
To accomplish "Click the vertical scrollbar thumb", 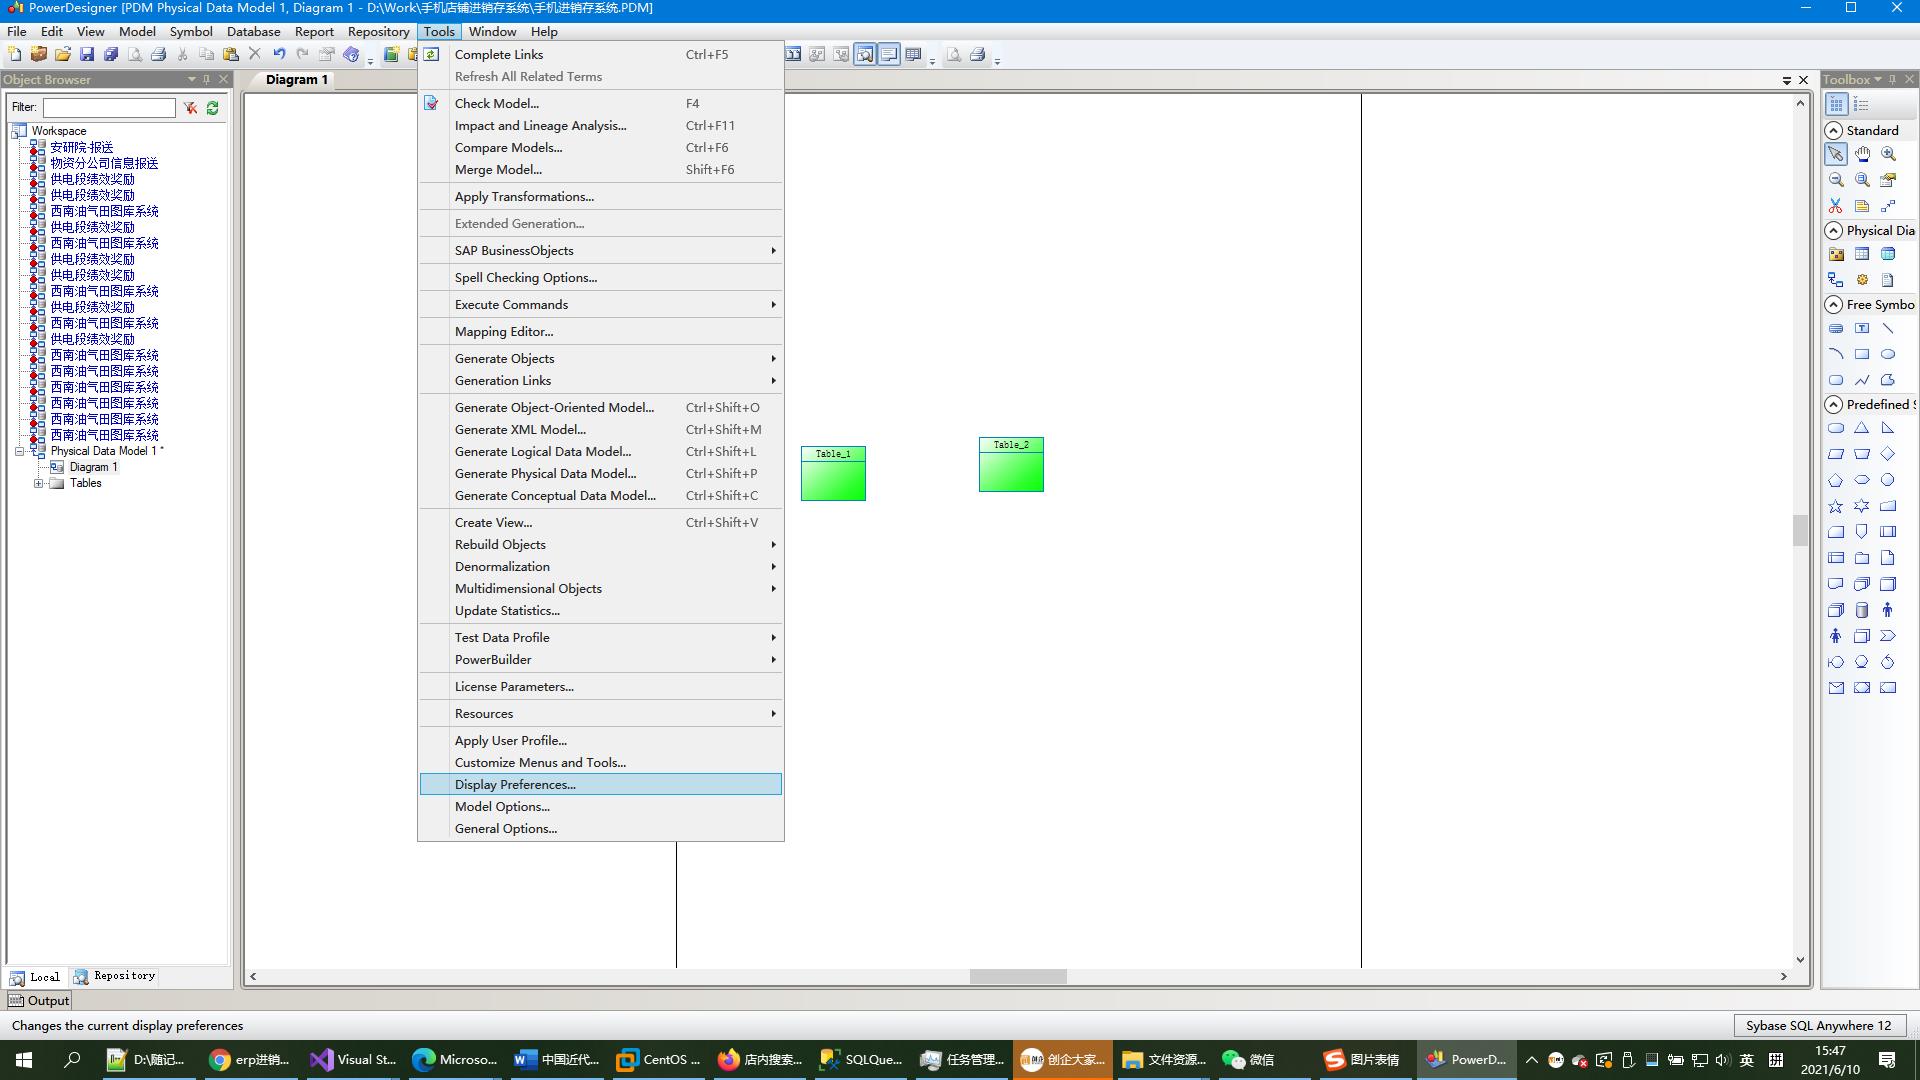I will (1800, 530).
